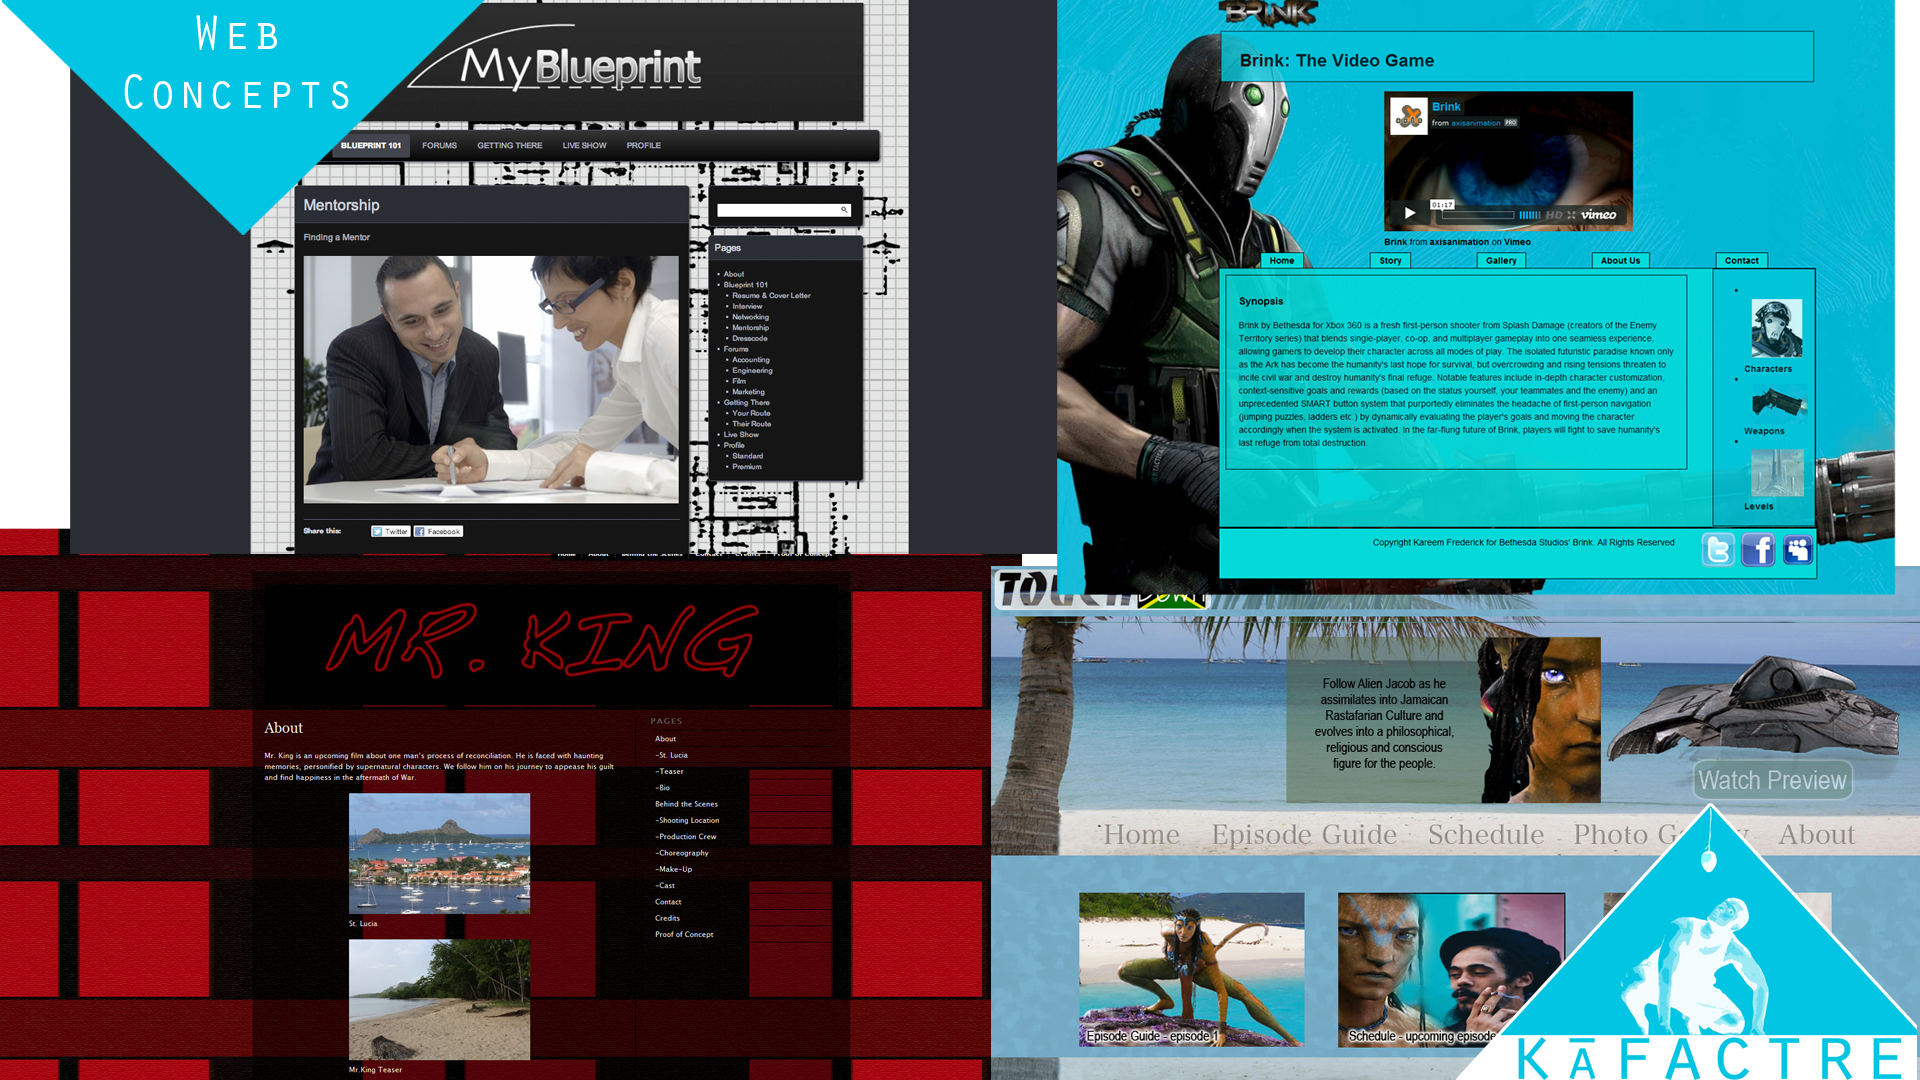The image size is (1920, 1080).
Task: Open the Episode Guide link
Action: pos(1303,834)
